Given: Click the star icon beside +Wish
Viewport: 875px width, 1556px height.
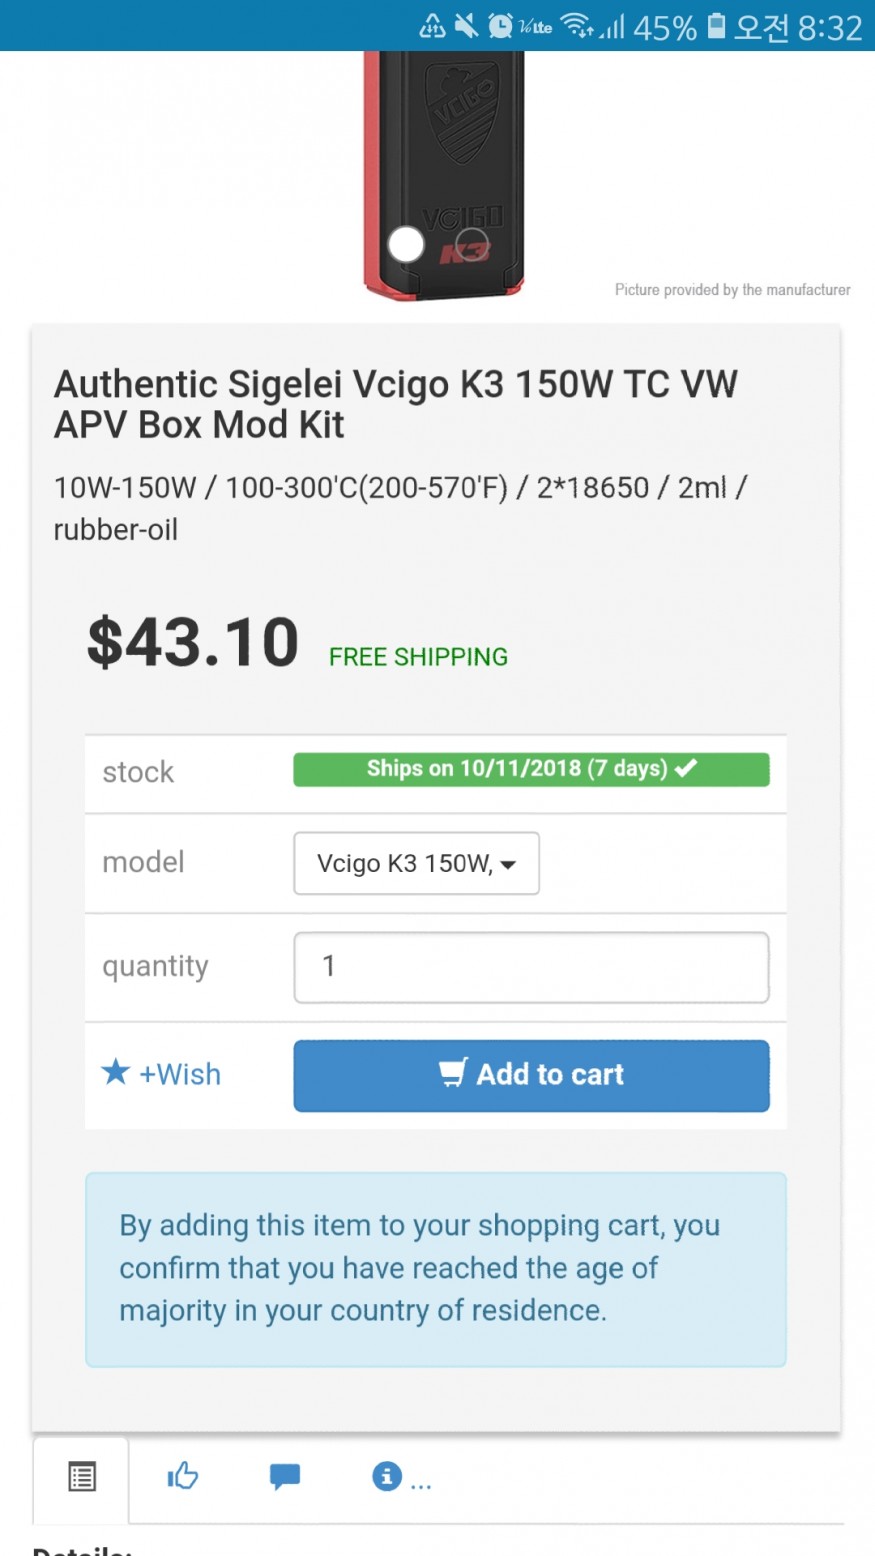Looking at the screenshot, I should tap(116, 1073).
